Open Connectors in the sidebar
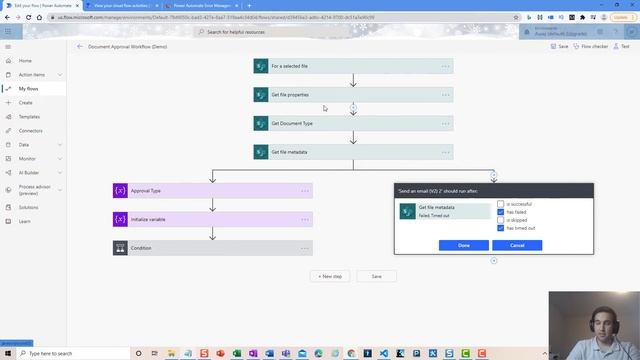 [31, 131]
